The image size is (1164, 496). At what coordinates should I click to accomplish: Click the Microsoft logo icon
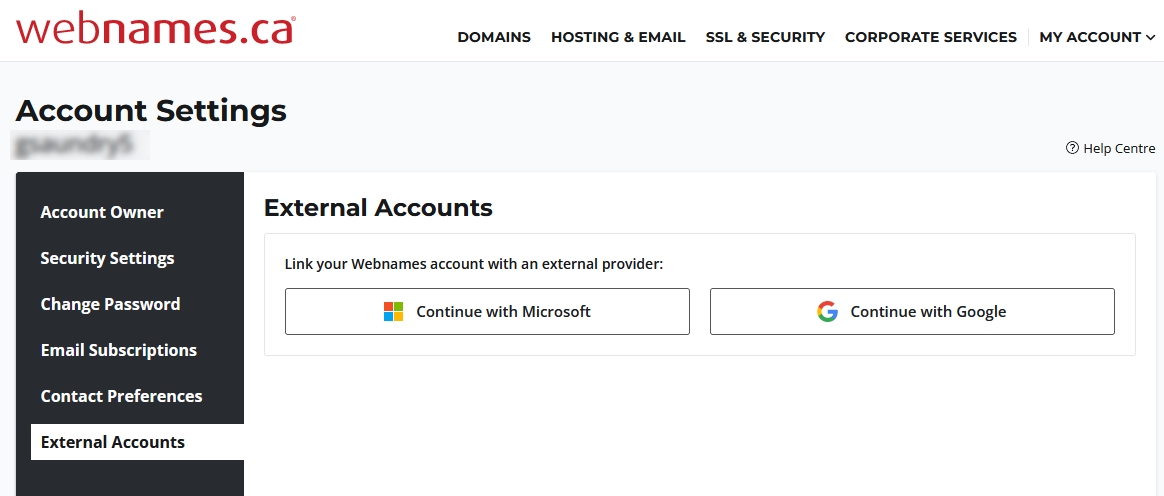tap(393, 312)
